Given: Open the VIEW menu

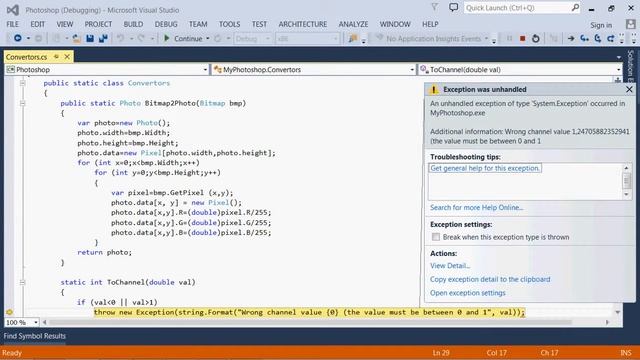Looking at the screenshot, I should 65,24.
